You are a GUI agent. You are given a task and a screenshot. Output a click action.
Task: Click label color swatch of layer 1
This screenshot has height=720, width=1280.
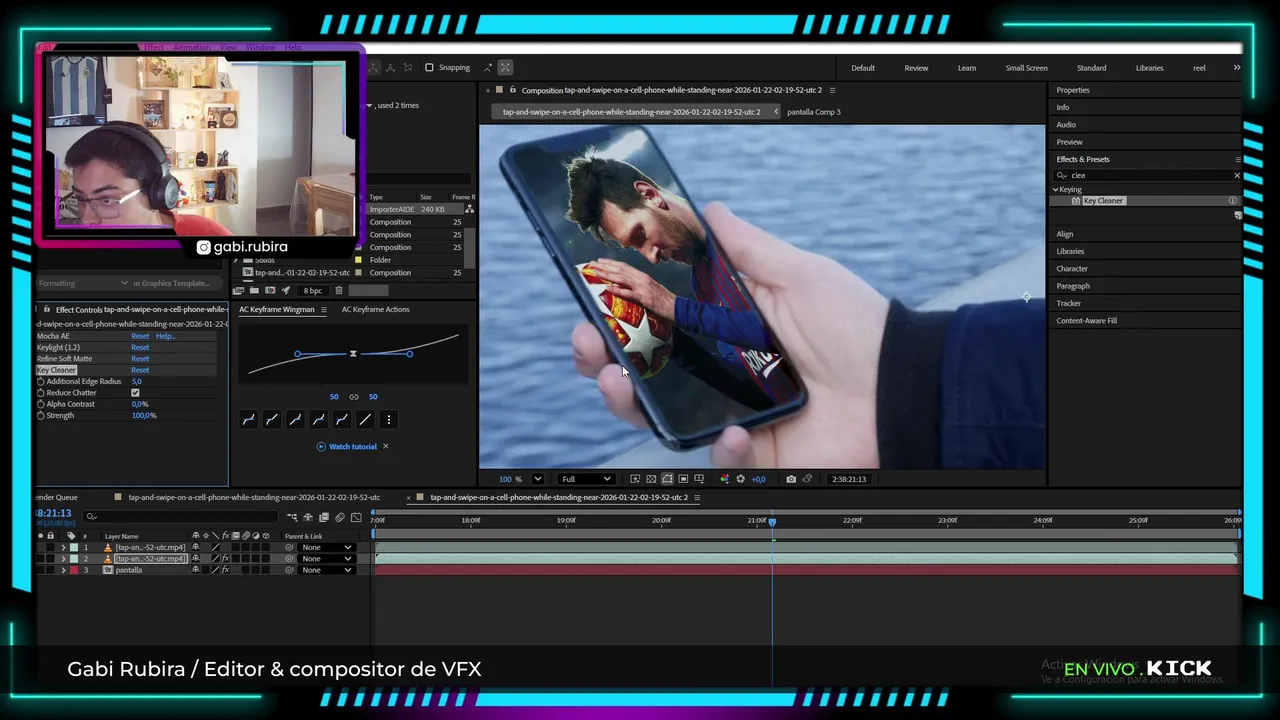pos(74,547)
